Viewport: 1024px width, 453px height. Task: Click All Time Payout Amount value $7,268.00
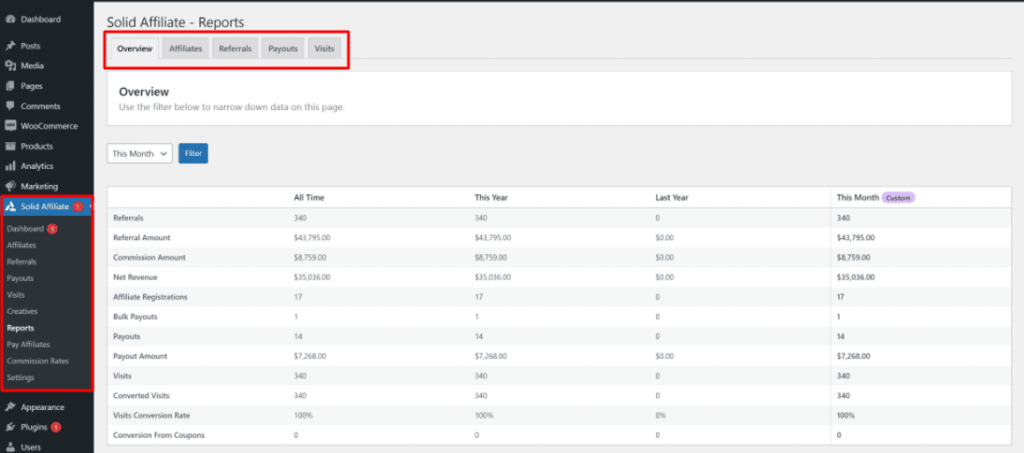pos(310,356)
